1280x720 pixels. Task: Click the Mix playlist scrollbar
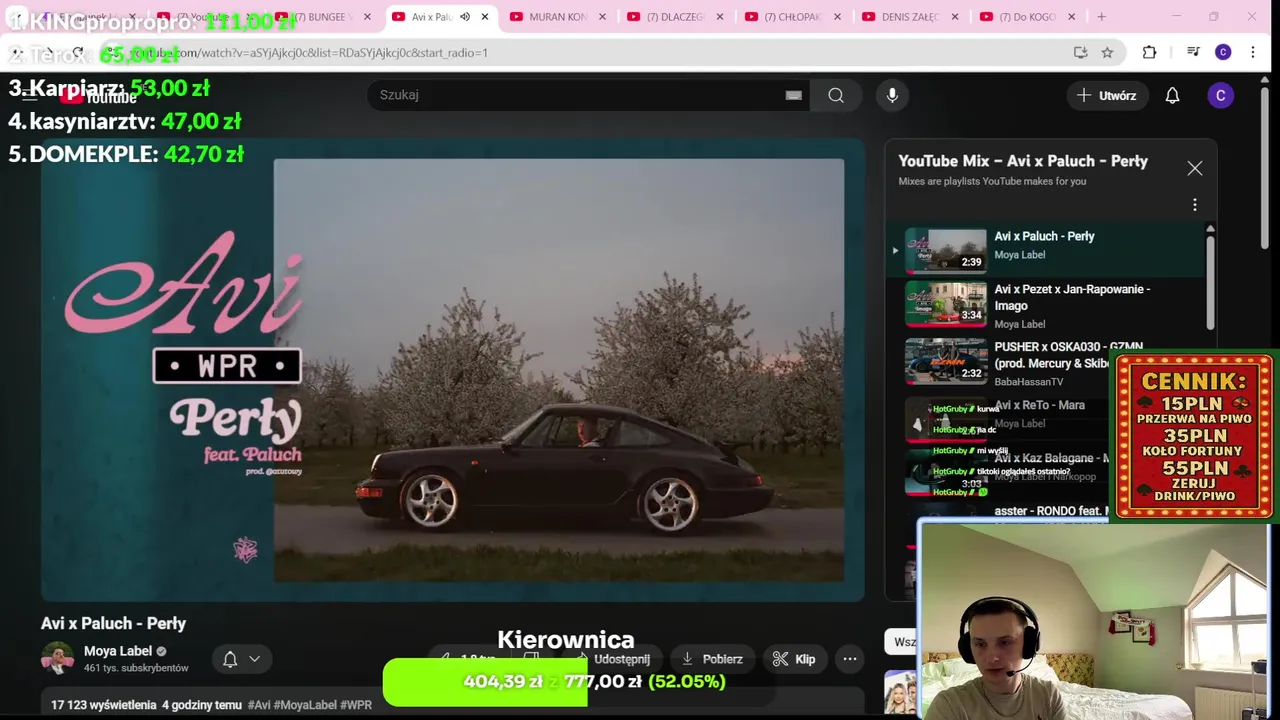pyautogui.click(x=1210, y=280)
